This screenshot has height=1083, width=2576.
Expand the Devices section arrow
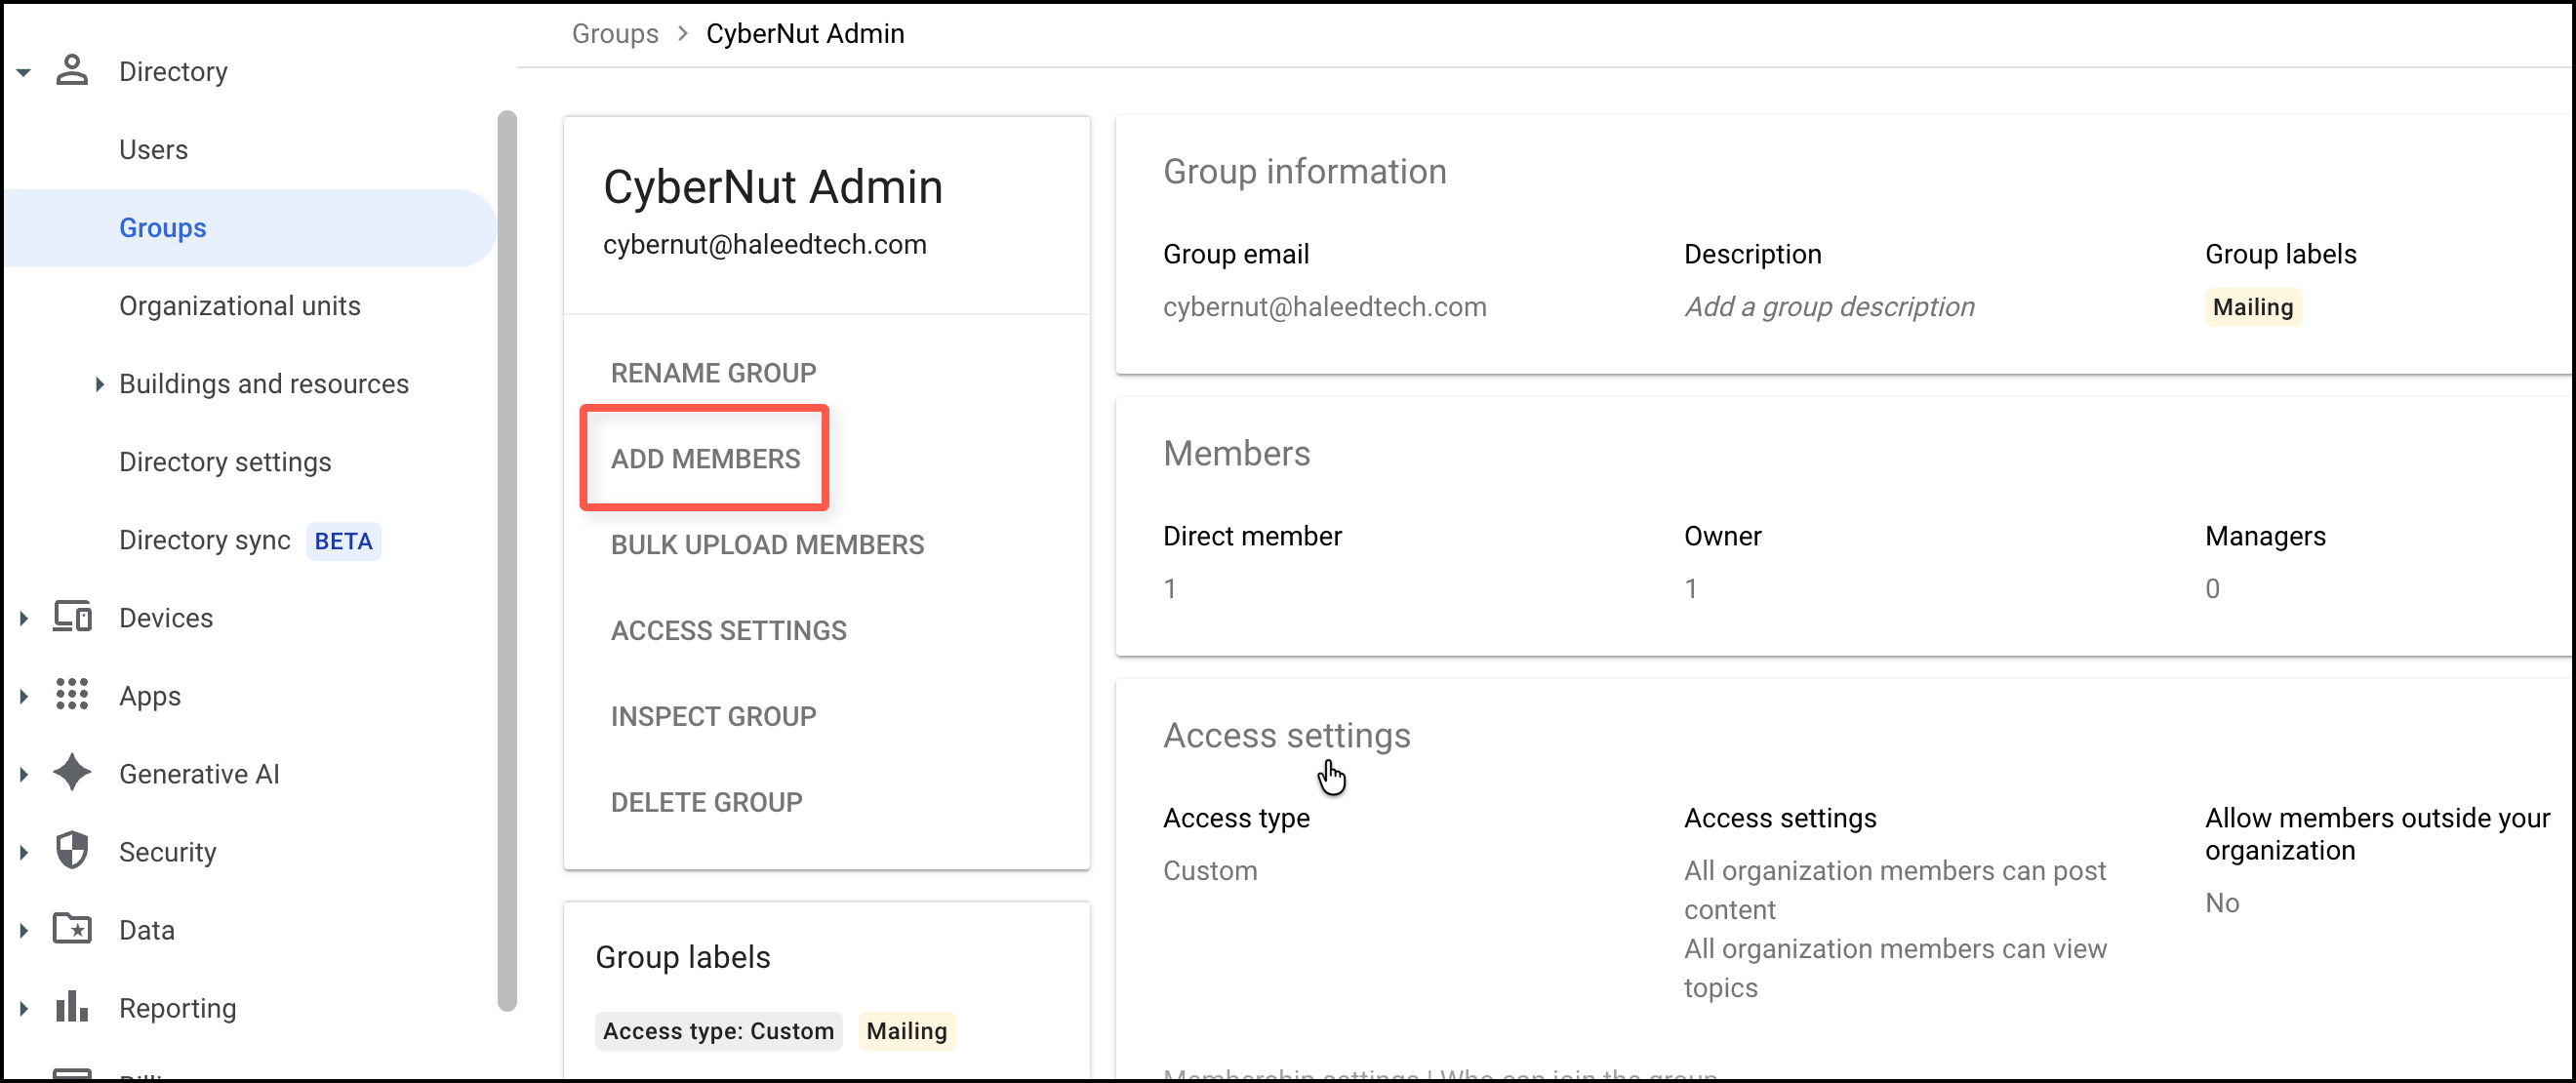24,618
